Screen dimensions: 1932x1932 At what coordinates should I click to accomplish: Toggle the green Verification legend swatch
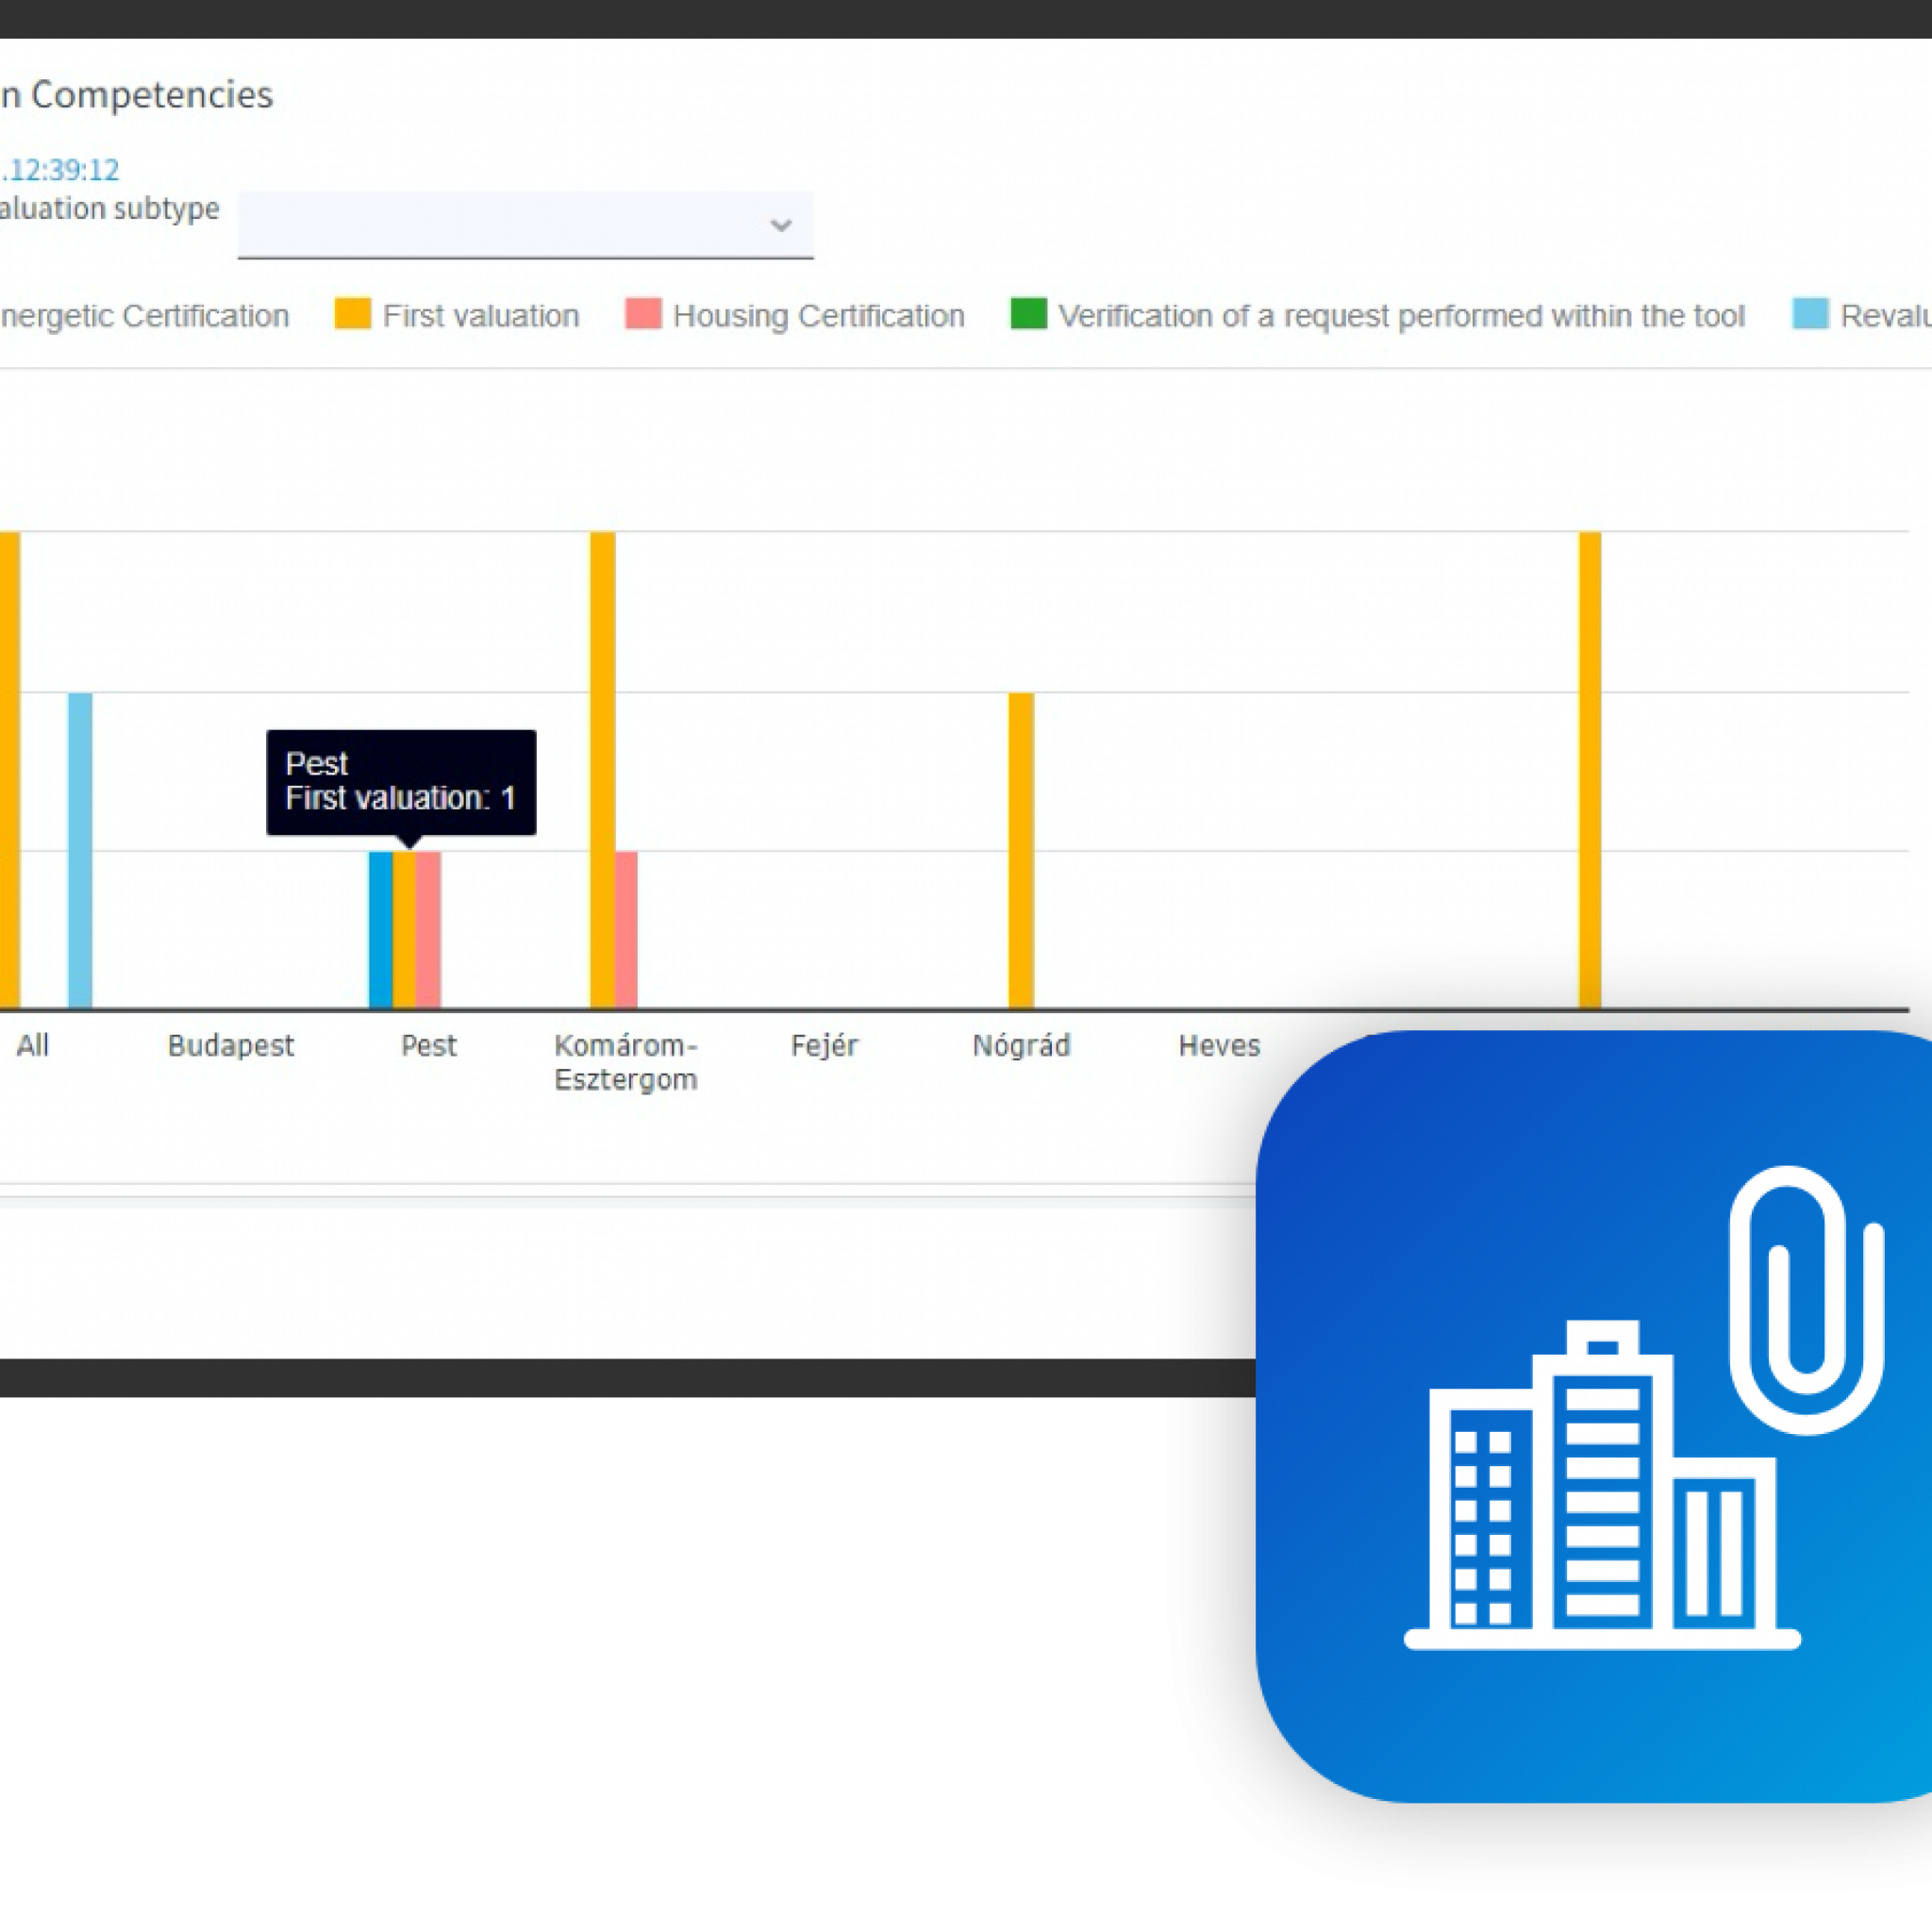click(x=1028, y=314)
